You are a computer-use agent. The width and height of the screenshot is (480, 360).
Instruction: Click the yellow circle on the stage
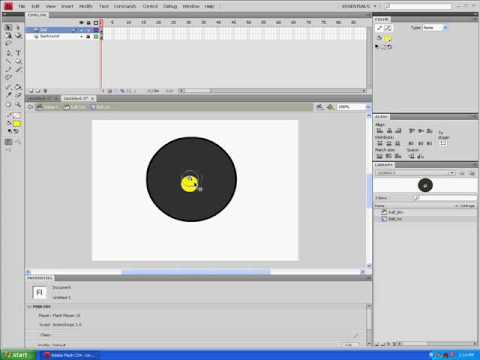189,185
